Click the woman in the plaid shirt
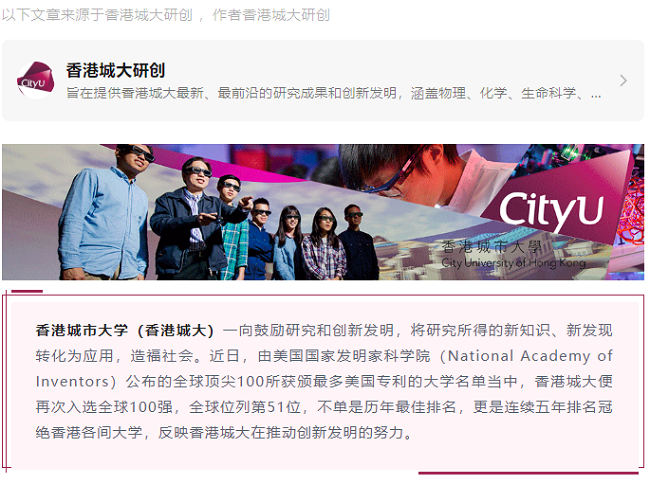This screenshot has width=650, height=484. [323, 245]
